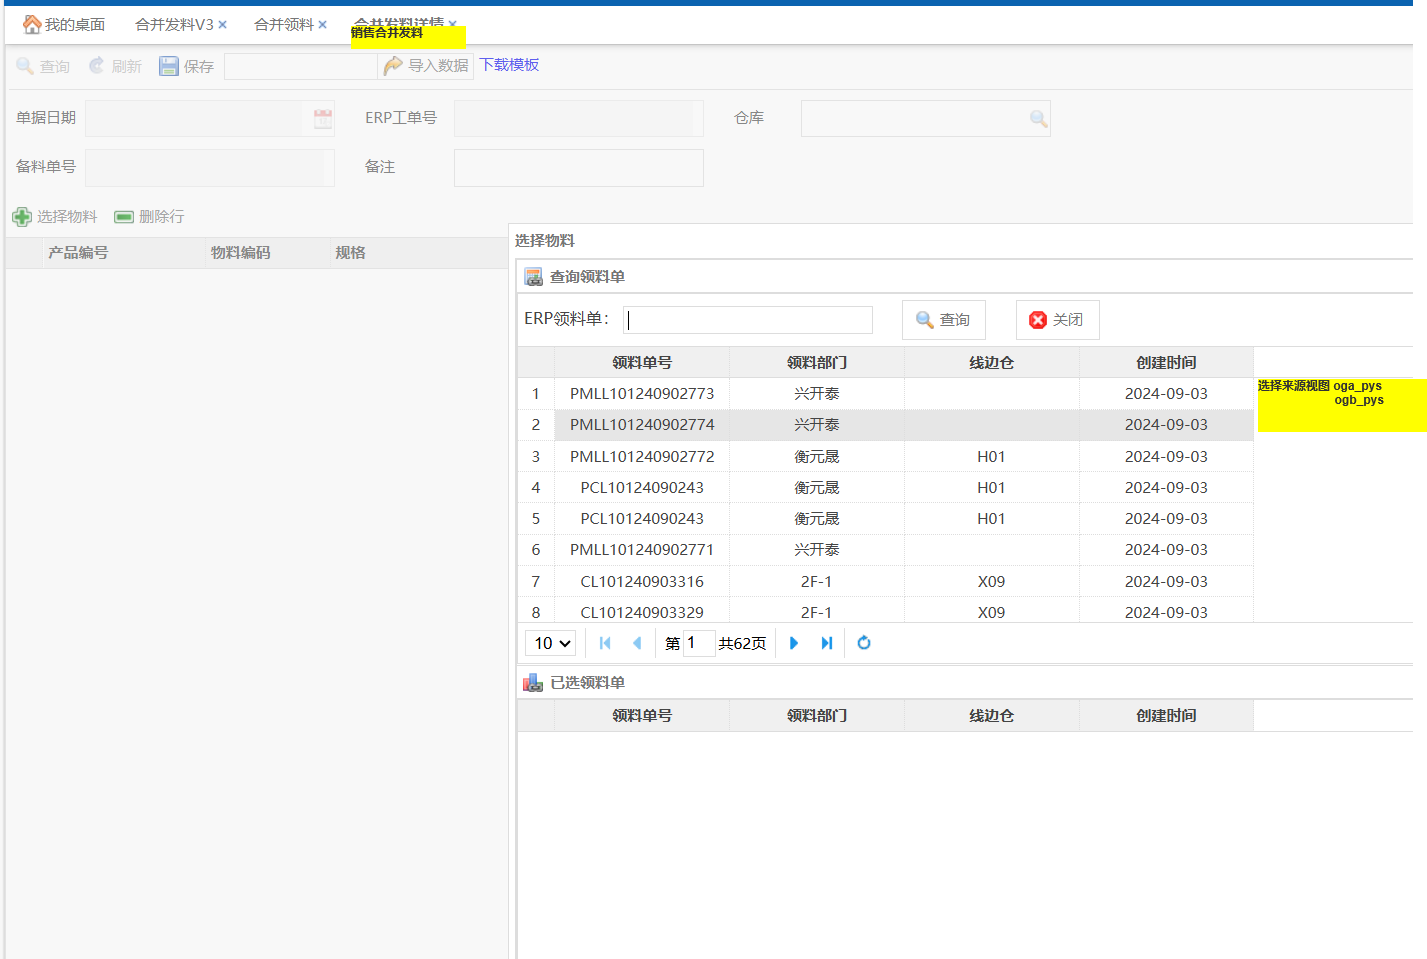This screenshot has height=959, width=1427.
Task: Click the red 关闭 close button
Action: [x=1057, y=319]
